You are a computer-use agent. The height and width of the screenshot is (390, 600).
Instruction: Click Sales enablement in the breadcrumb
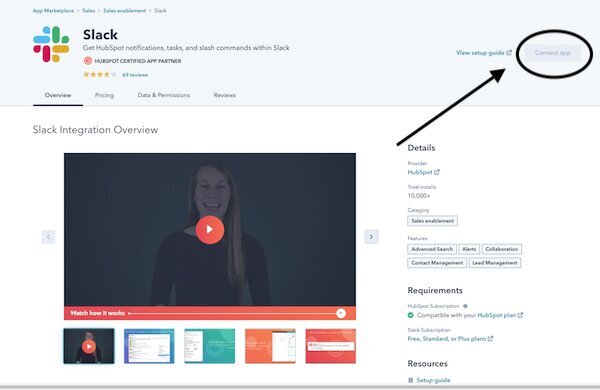pos(124,11)
